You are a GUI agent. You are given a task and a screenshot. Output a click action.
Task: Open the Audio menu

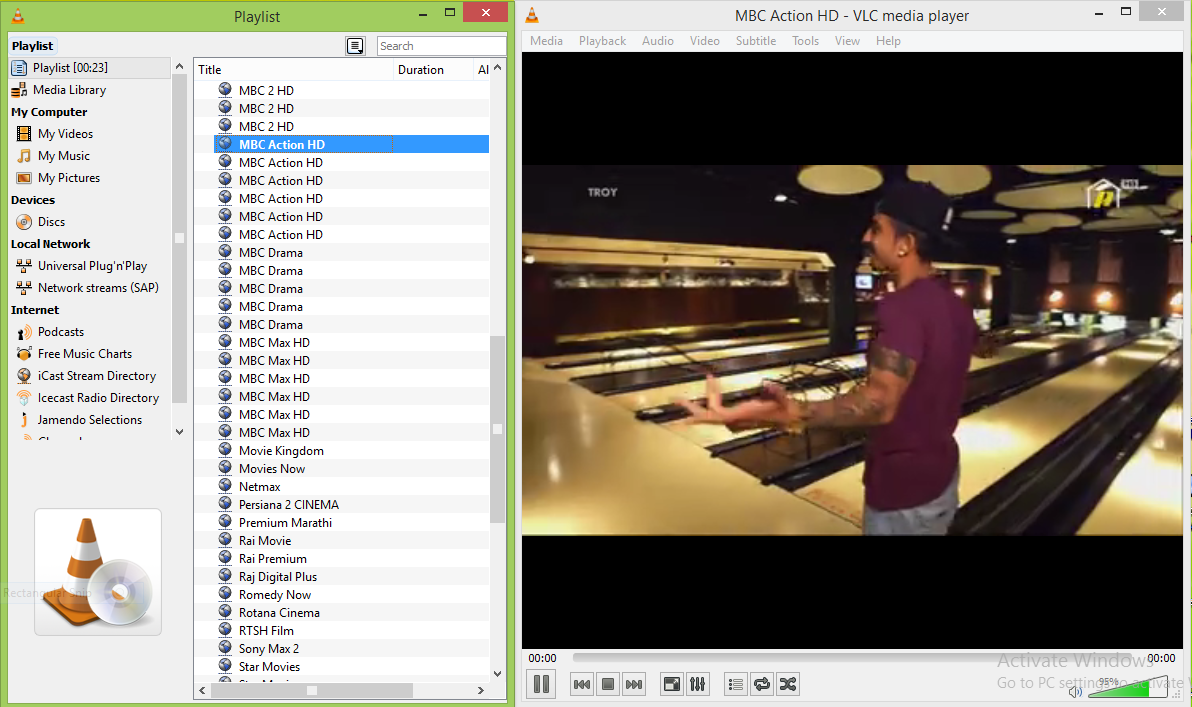click(658, 41)
